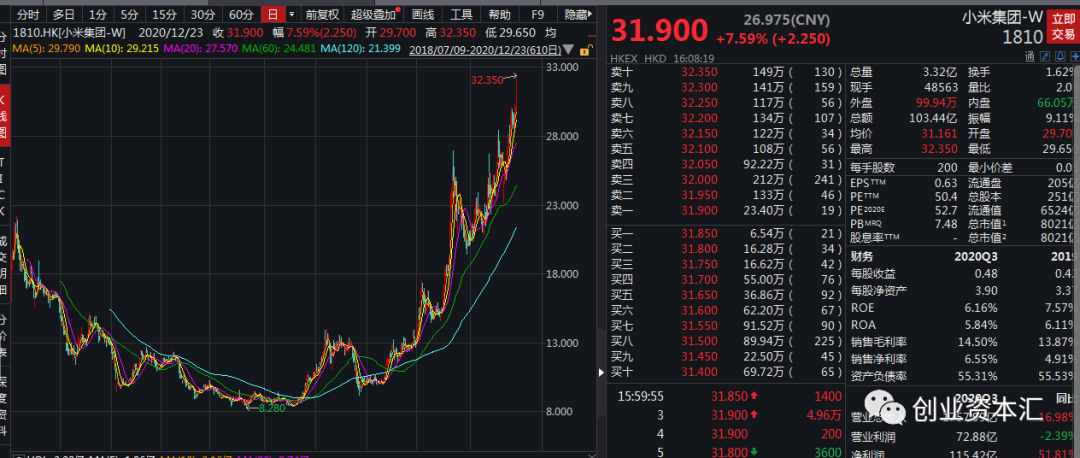
Task: Select the 卖五 32.100 ask row
Action: pyautogui.click(x=727, y=149)
